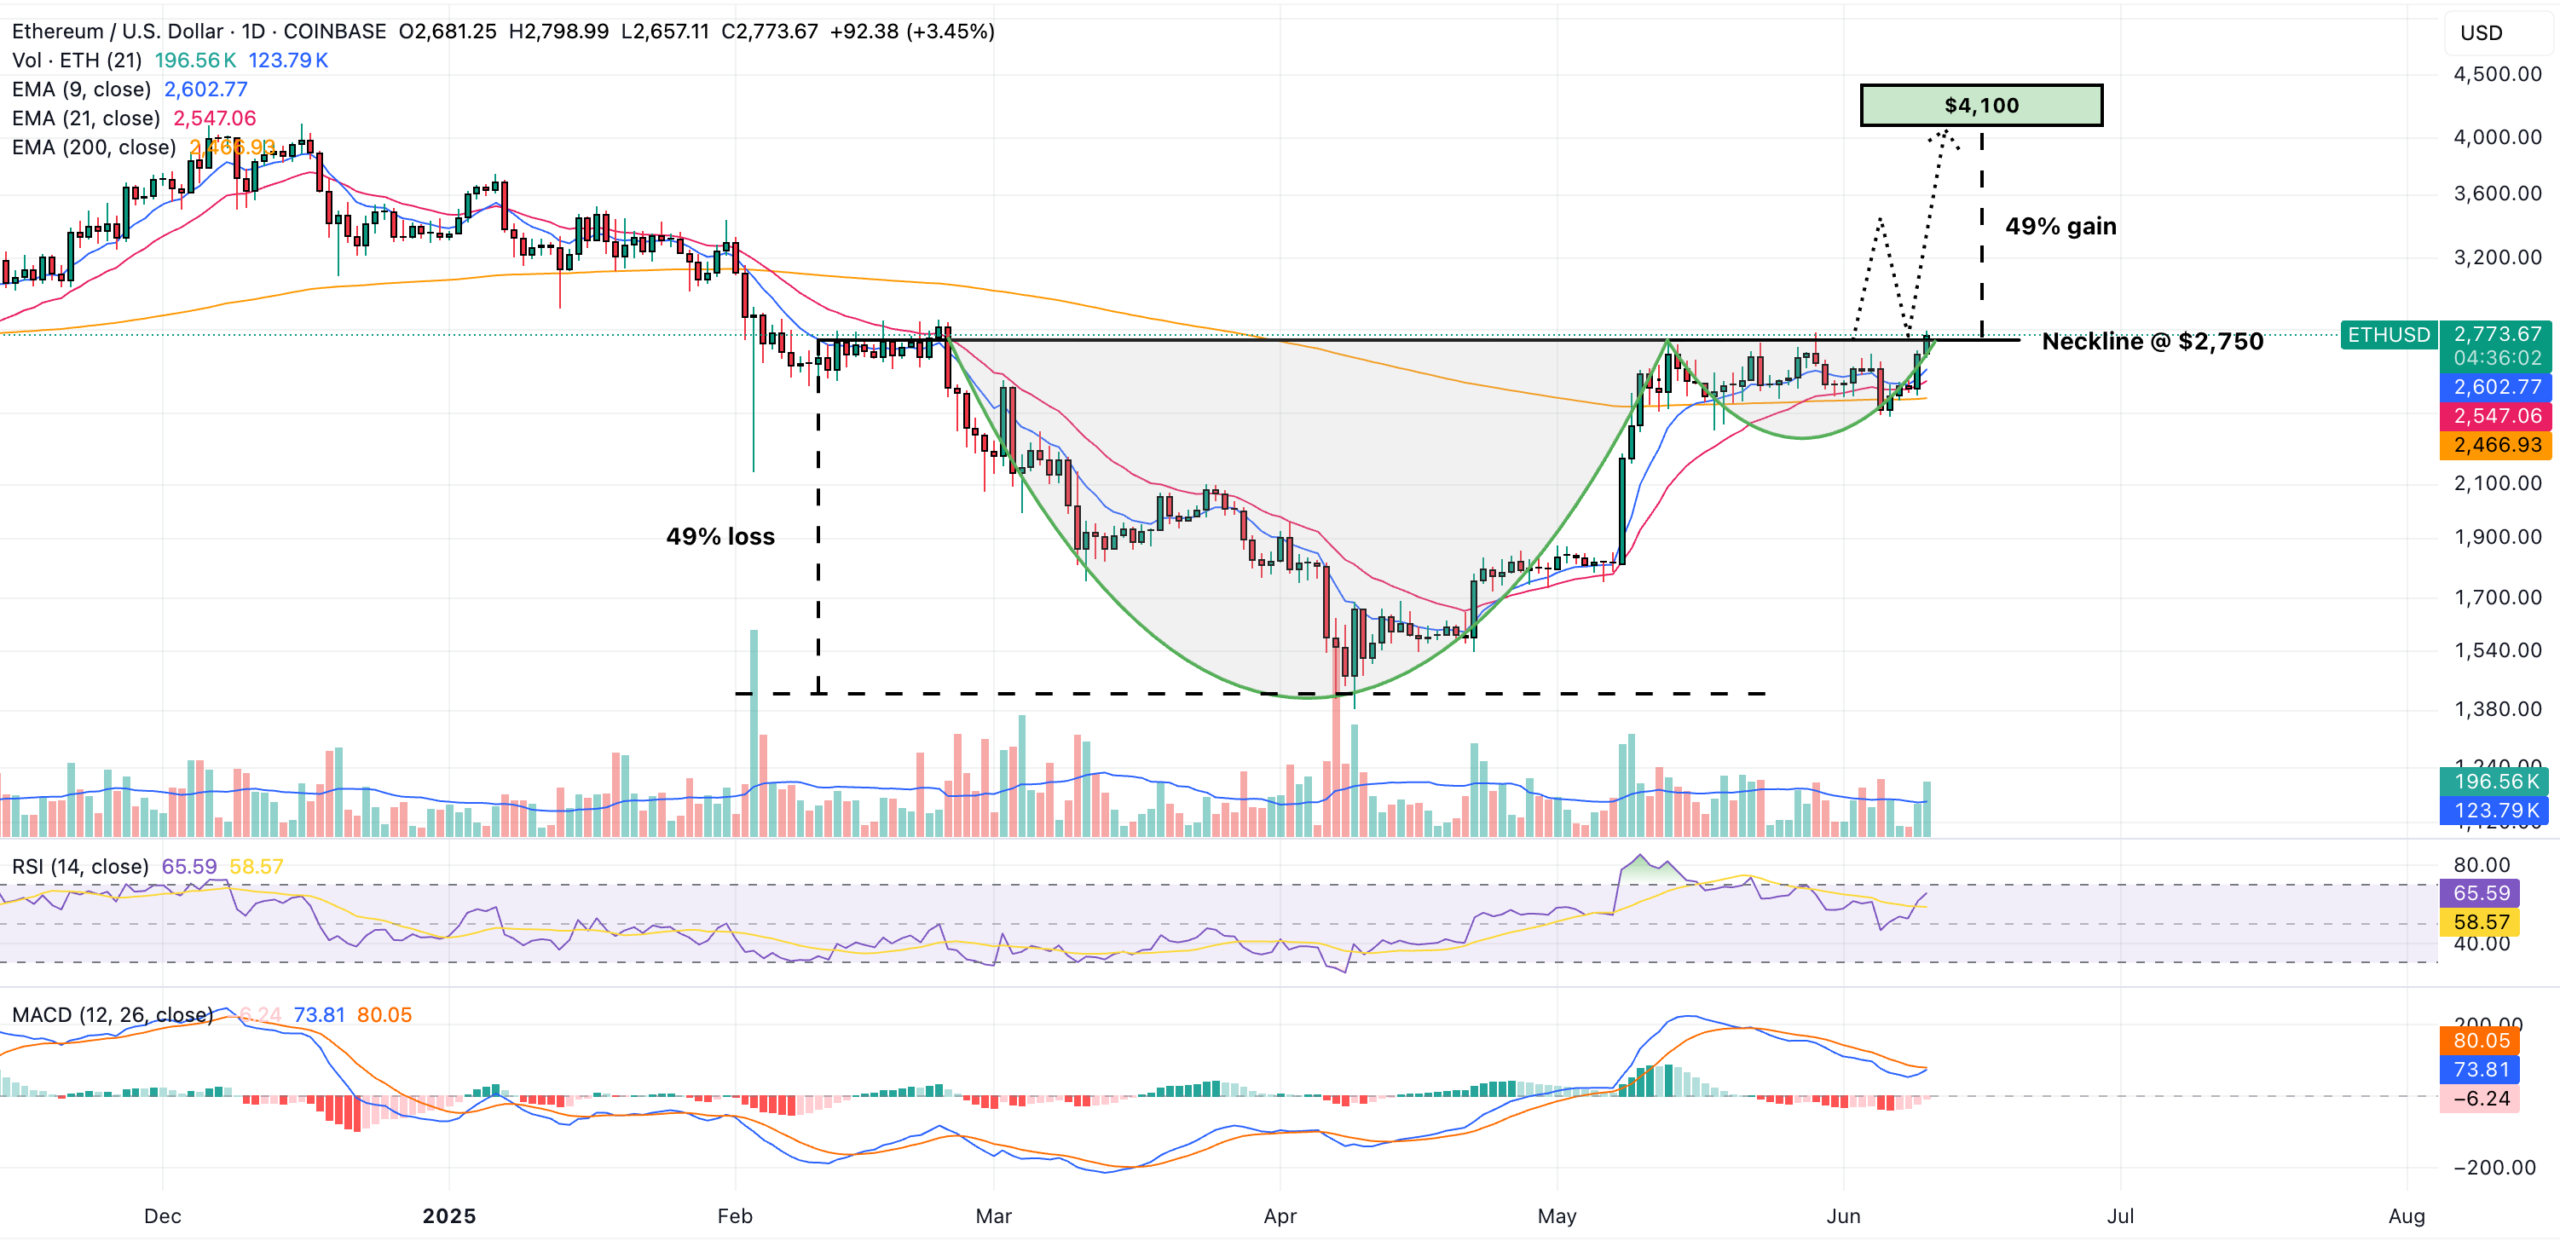This screenshot has height=1241, width=2560.
Task: Click the Aug label on time axis
Action: tap(2406, 1216)
